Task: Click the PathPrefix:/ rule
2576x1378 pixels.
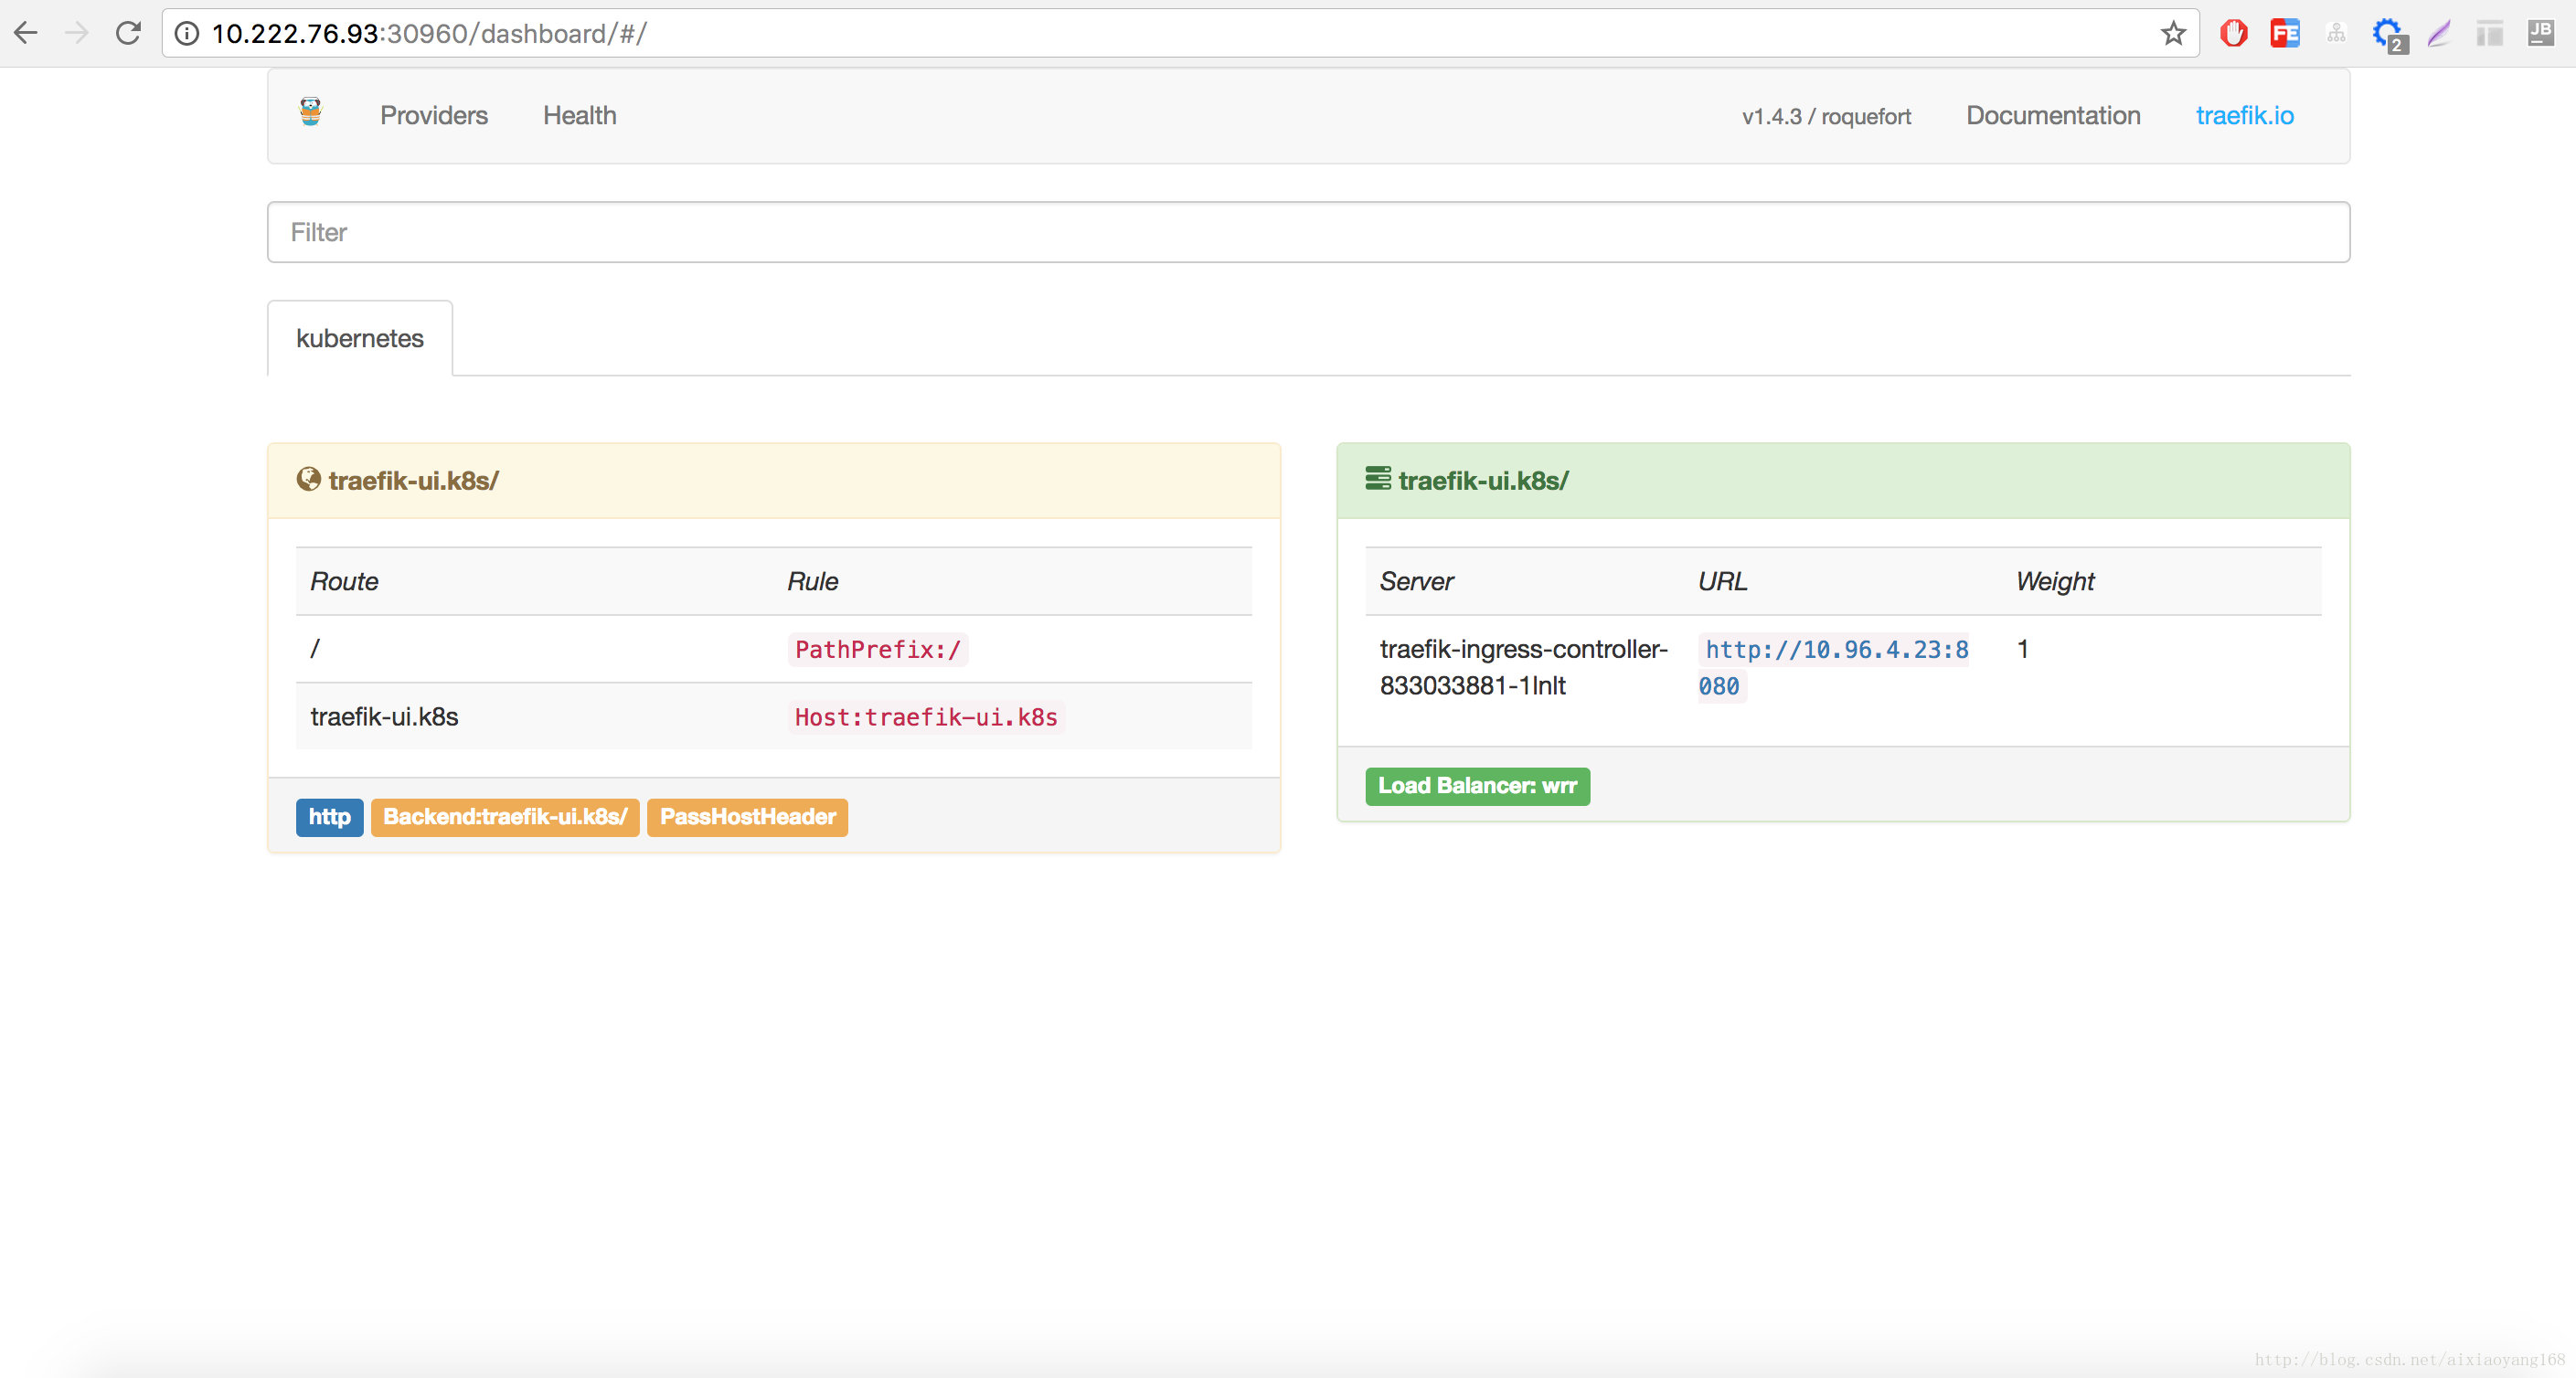Action: (877, 650)
